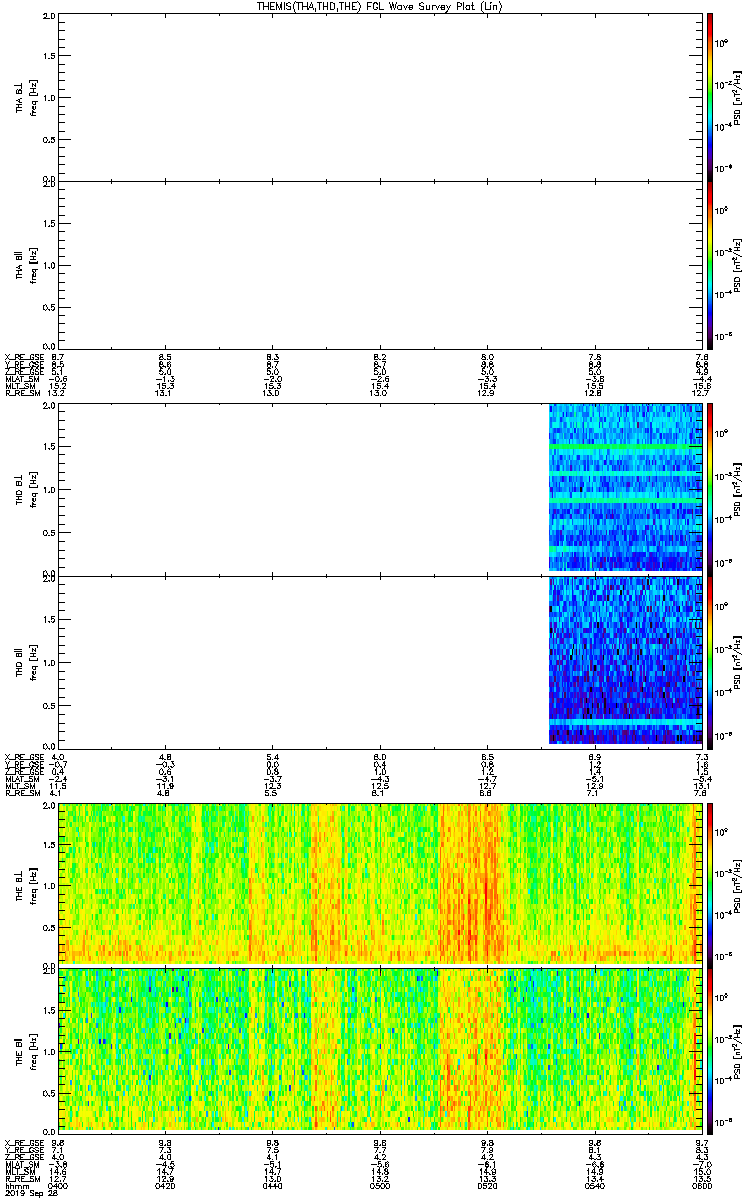Click the '0400' time axis label
The image size is (750, 1200).
[58, 1185]
